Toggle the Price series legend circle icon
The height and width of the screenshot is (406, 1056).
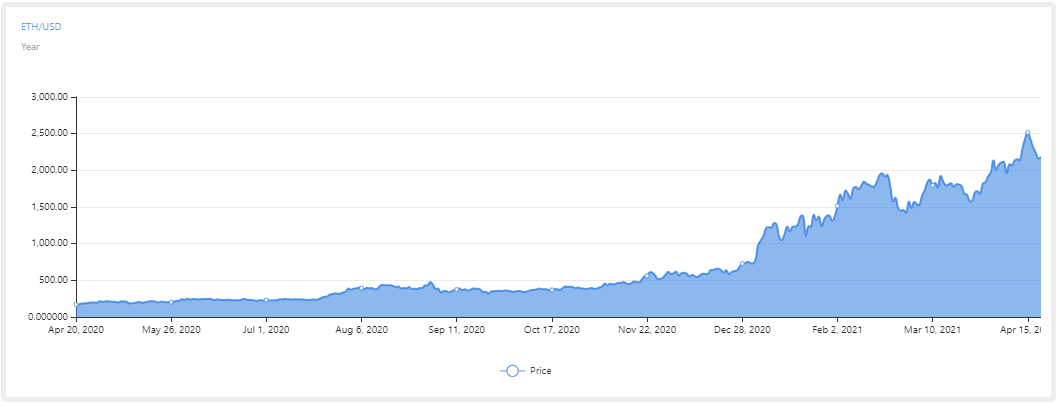512,371
